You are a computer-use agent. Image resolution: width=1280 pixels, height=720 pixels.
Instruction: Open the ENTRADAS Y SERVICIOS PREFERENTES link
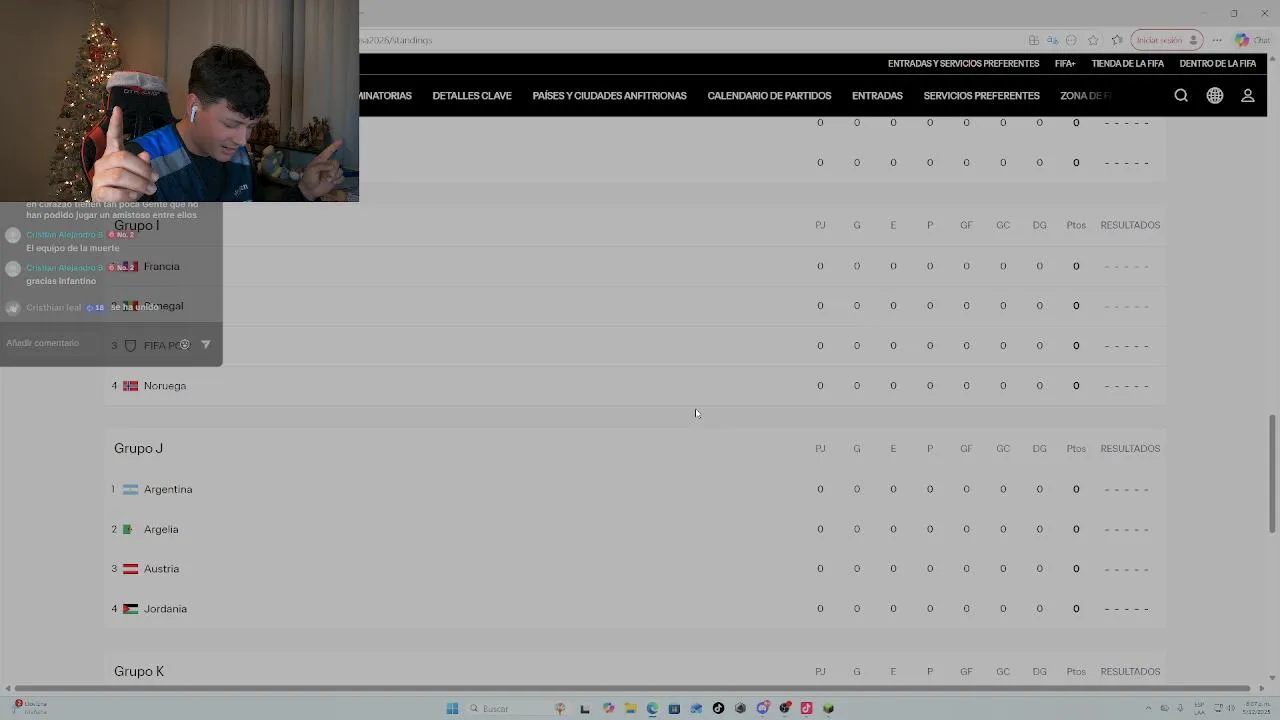[x=963, y=63]
